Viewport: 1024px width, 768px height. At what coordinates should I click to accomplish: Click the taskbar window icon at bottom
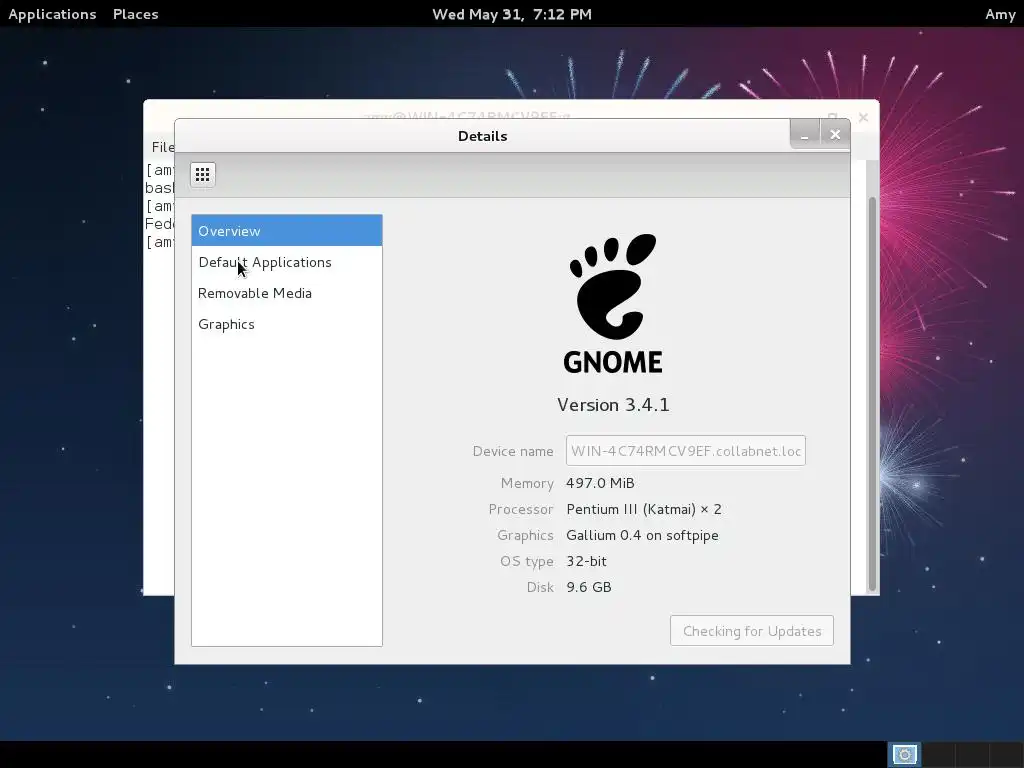[904, 755]
